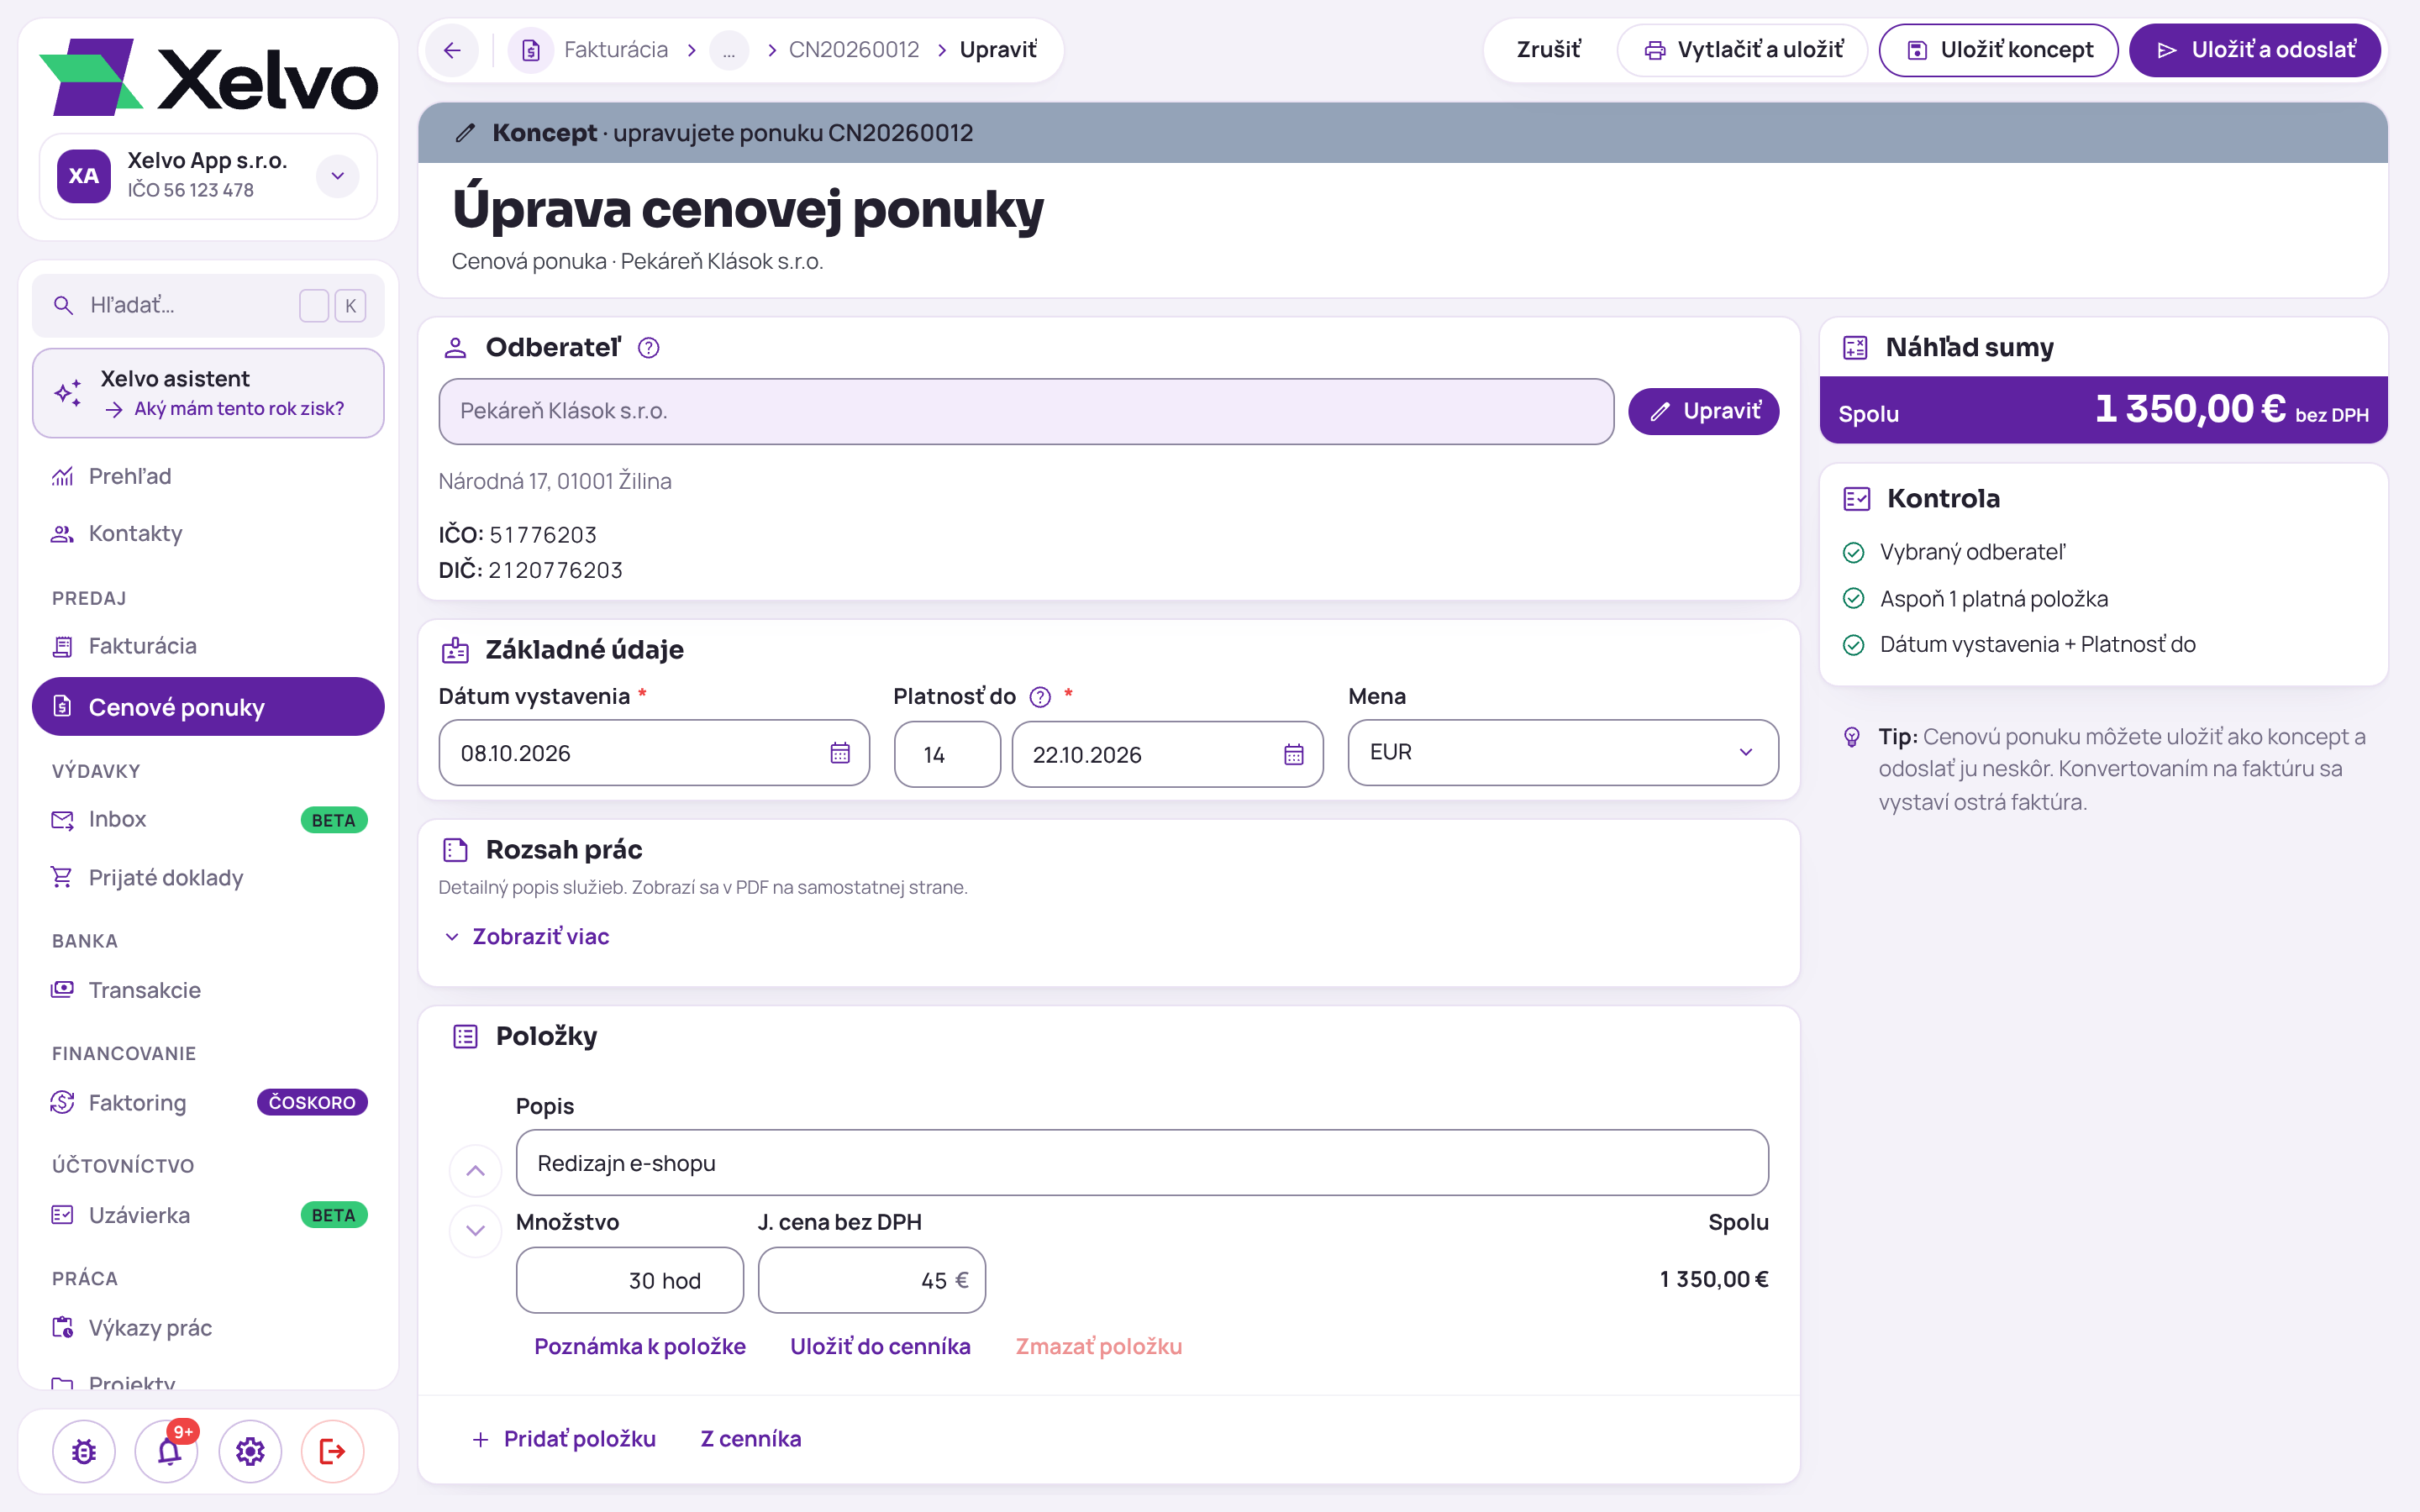
Task: Click the back arrow in breadcrumb bar
Action: [x=452, y=50]
